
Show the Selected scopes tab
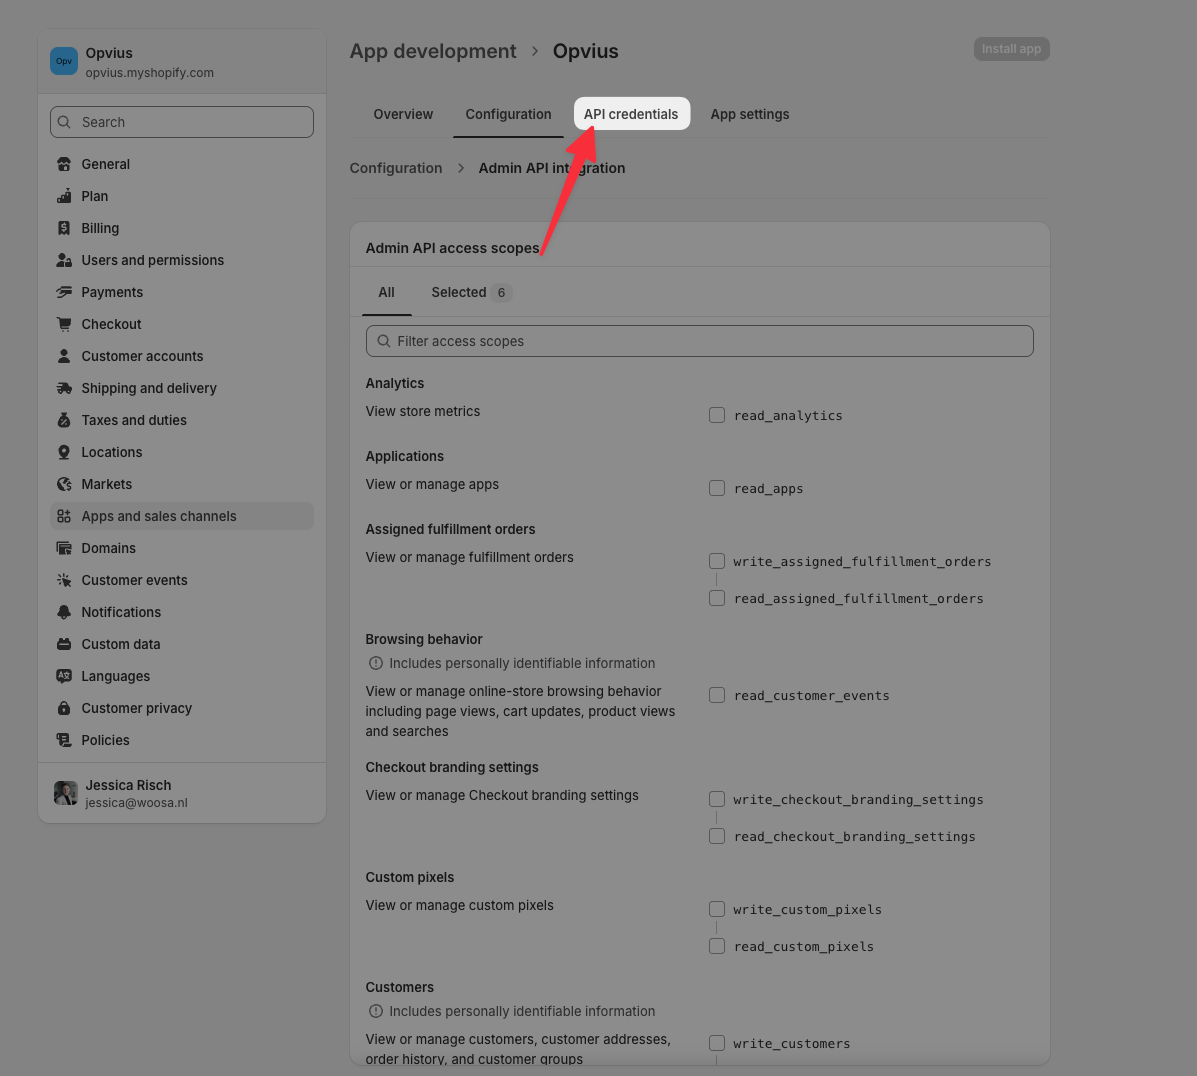tap(470, 292)
